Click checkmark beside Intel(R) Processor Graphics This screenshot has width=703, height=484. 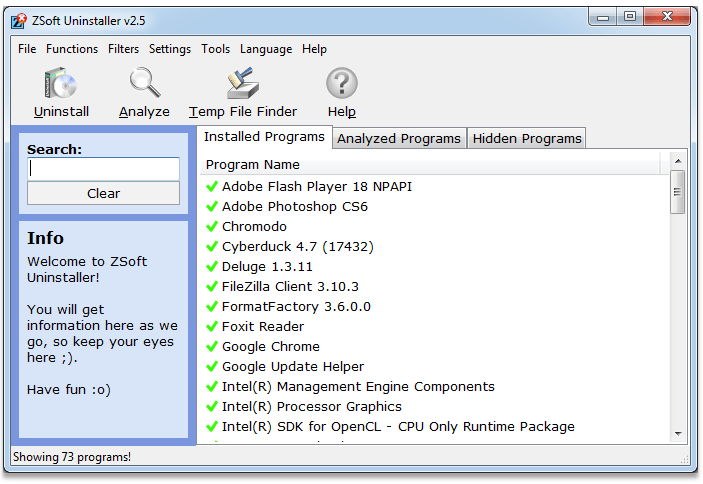pos(212,406)
